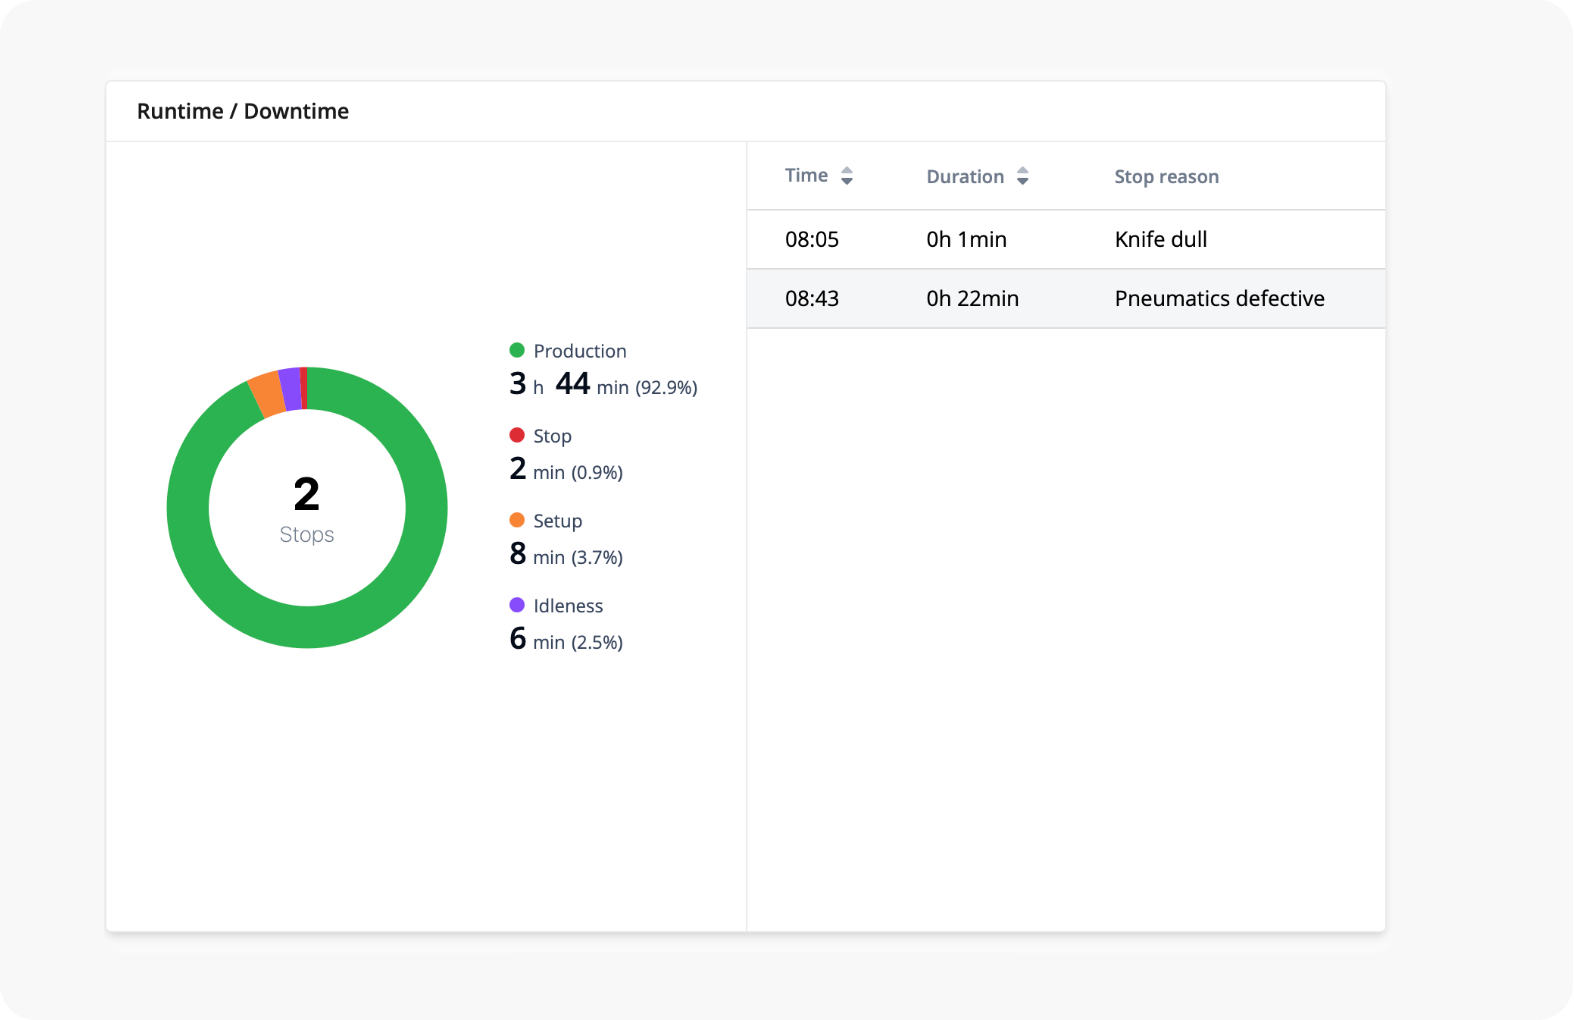Click the Time column header label
1574x1020 pixels.
tap(806, 176)
